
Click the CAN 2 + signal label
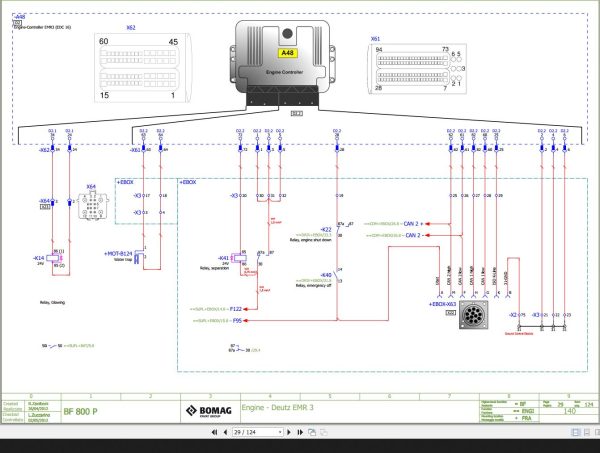(414, 223)
